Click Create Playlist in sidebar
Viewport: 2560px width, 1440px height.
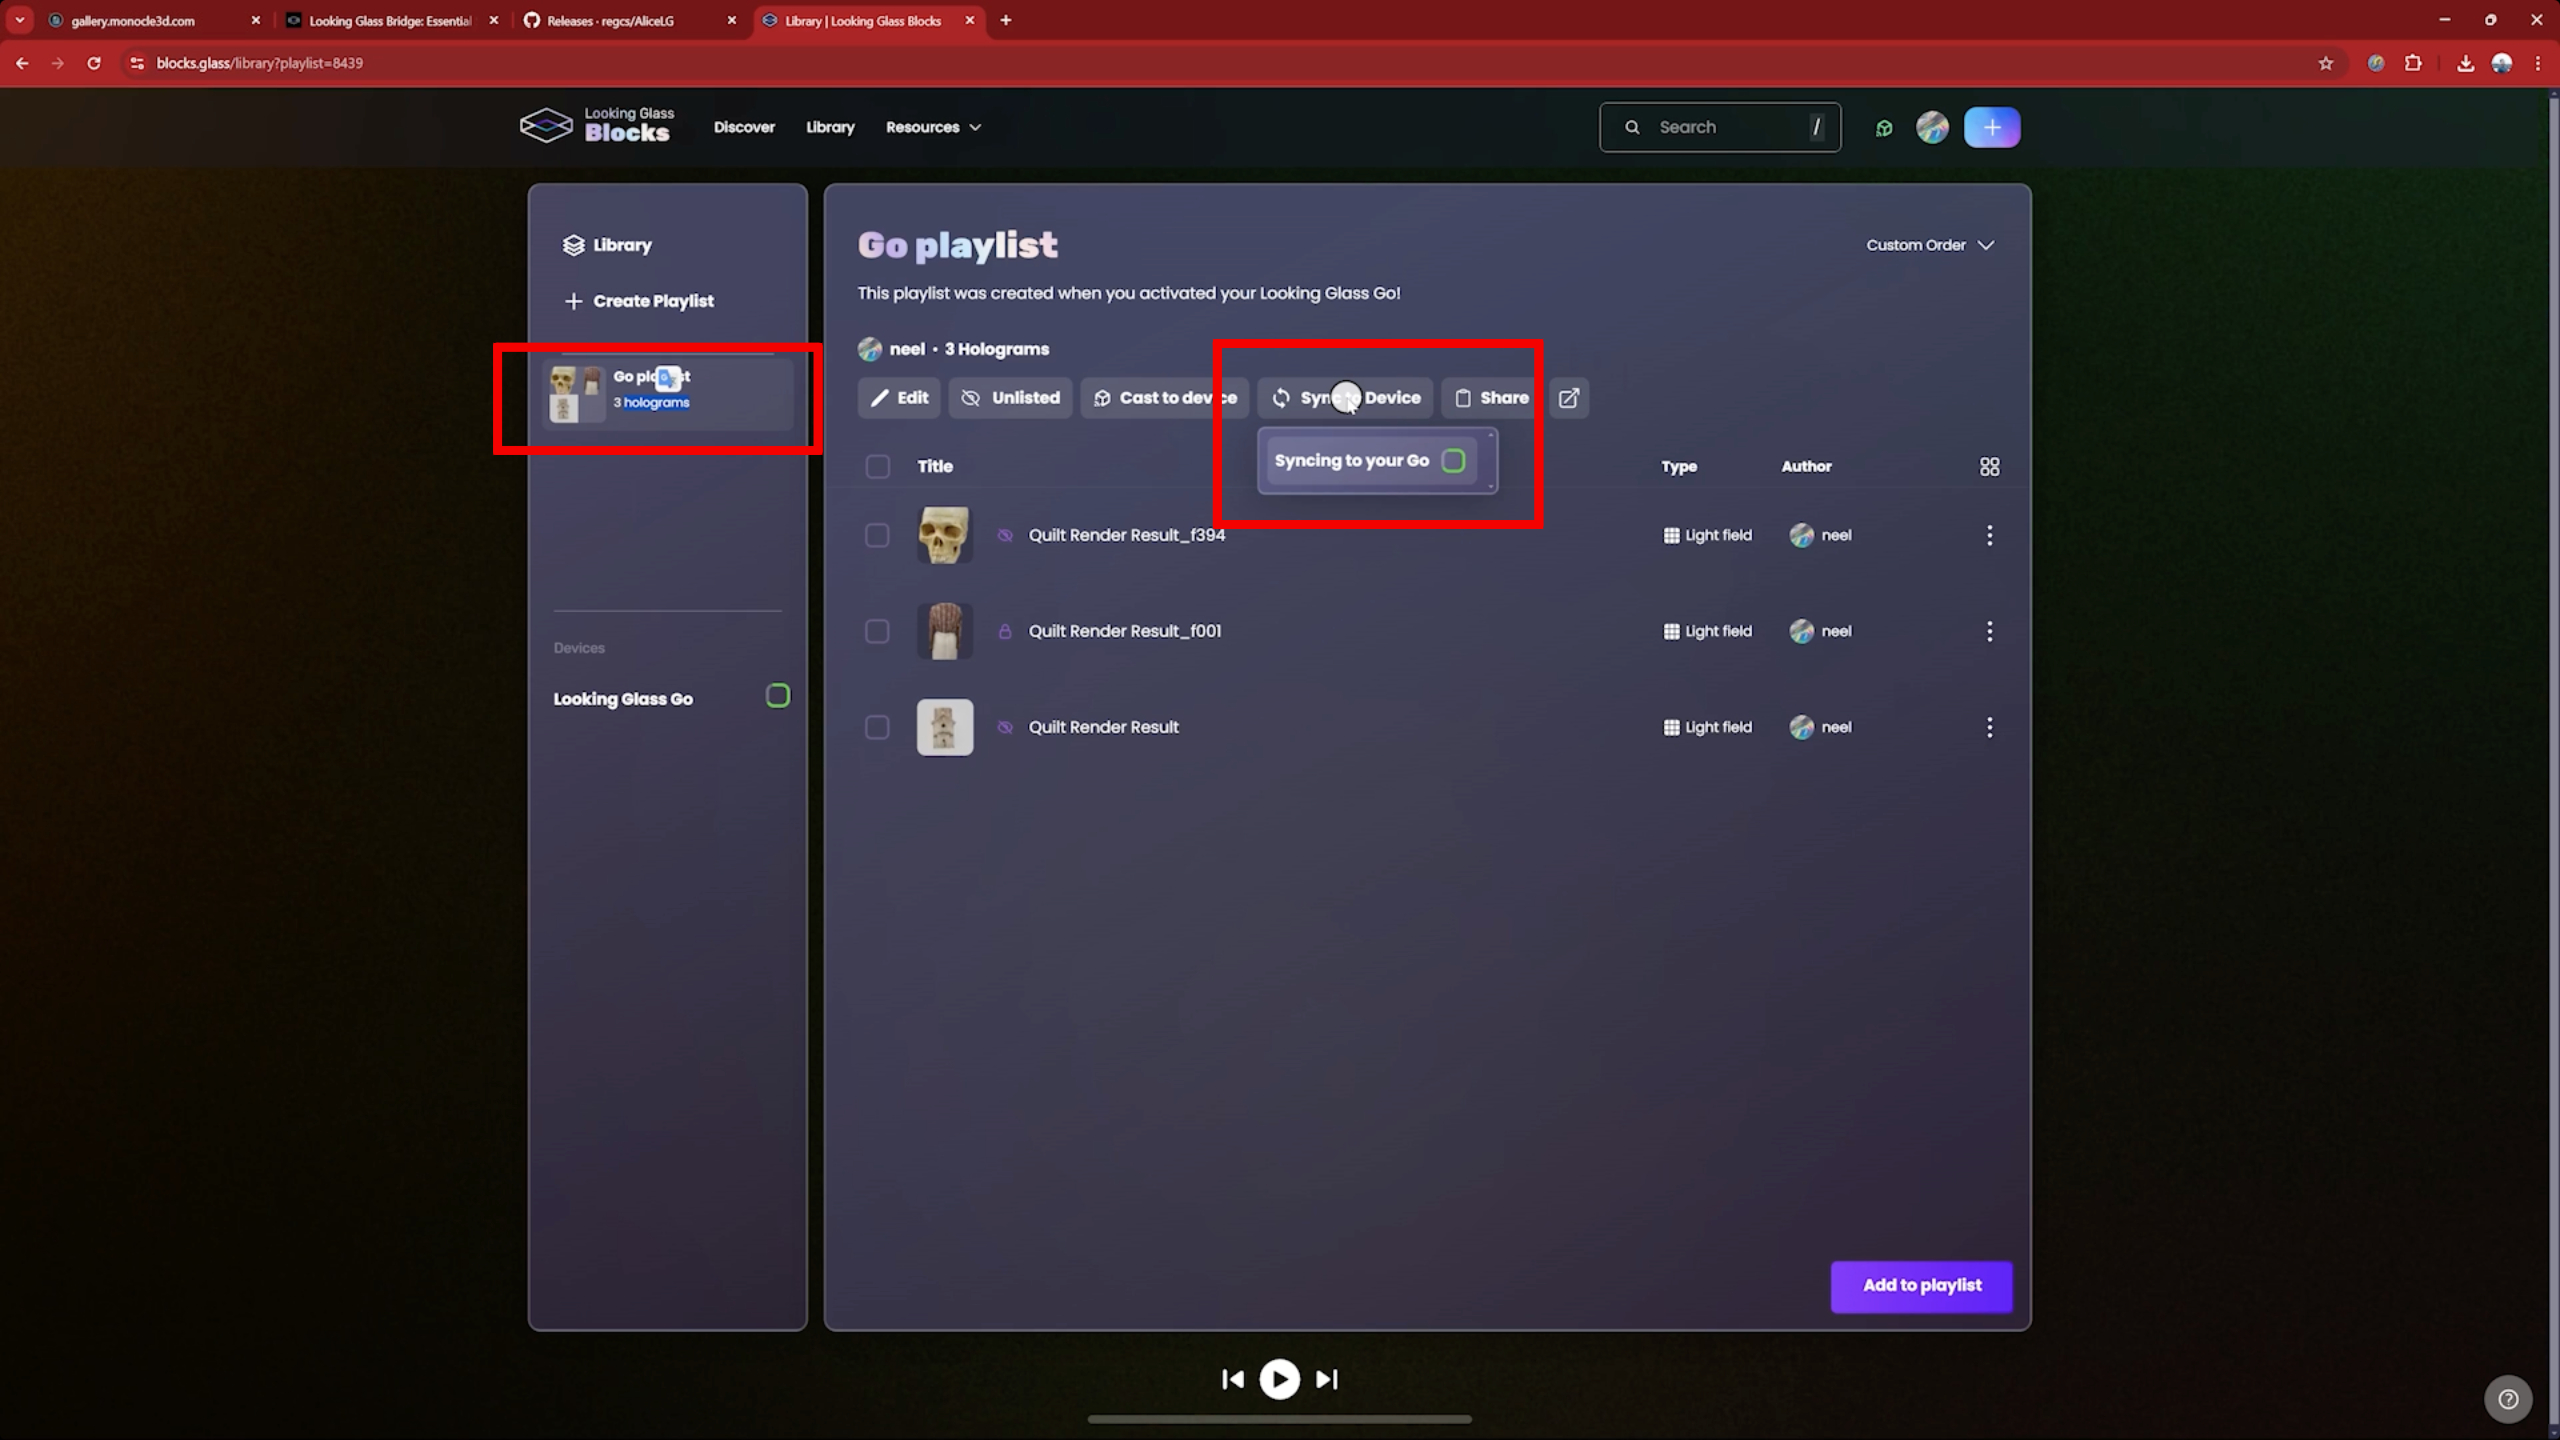click(640, 301)
